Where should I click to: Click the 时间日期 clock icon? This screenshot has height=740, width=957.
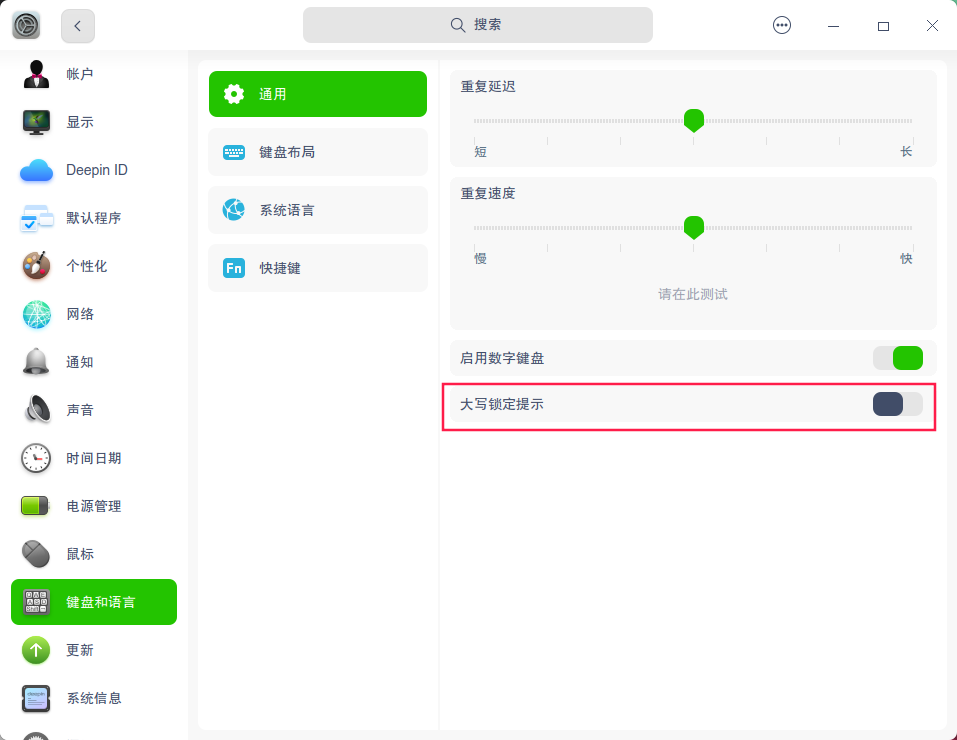36,458
